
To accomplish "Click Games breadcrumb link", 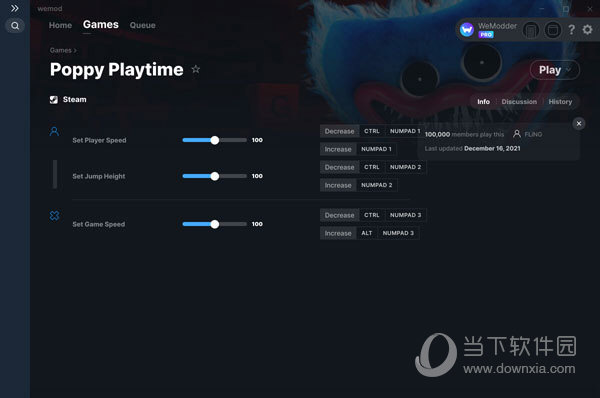I will click(60, 50).
